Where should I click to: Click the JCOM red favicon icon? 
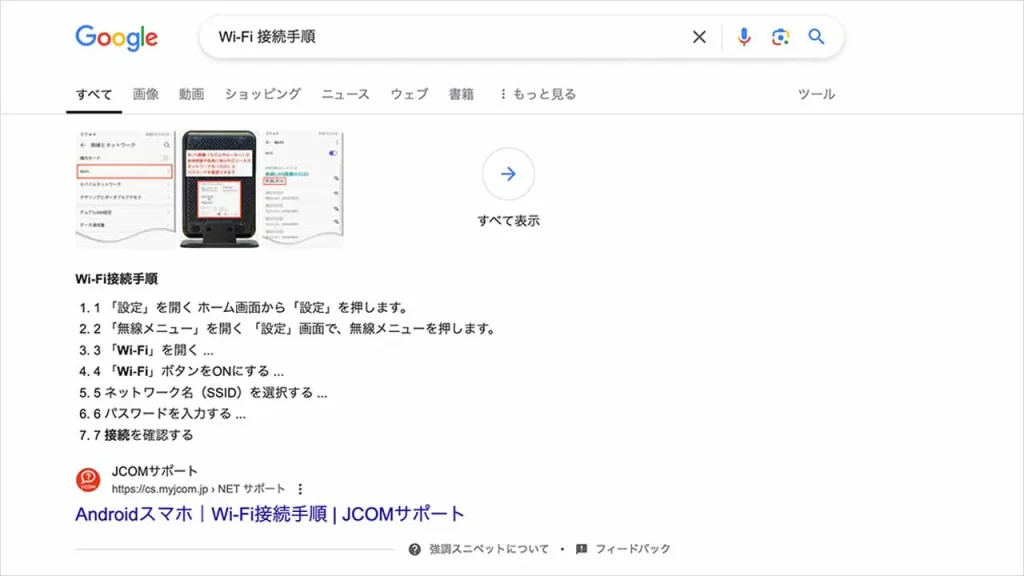click(88, 480)
